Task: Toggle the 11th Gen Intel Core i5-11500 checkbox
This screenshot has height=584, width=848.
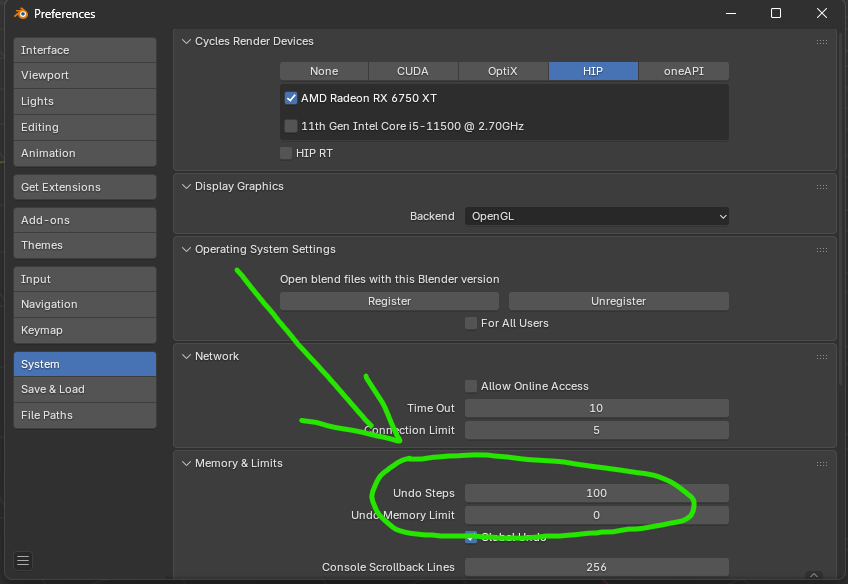Action: (291, 126)
